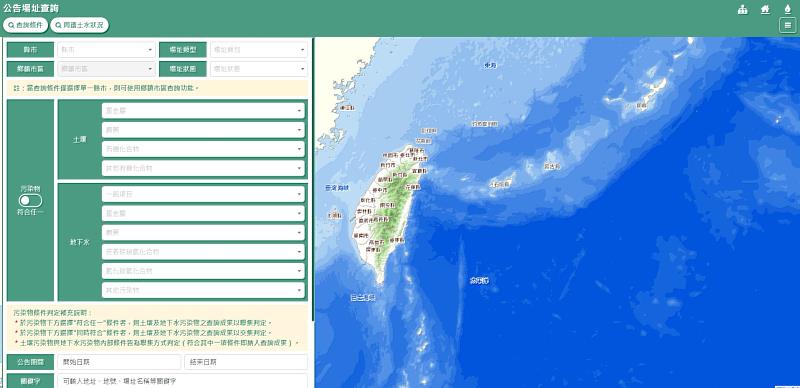Expand the 土壤 重金屬 dropdown
Image resolution: width=800 pixels, height=388 pixels.
click(203, 111)
